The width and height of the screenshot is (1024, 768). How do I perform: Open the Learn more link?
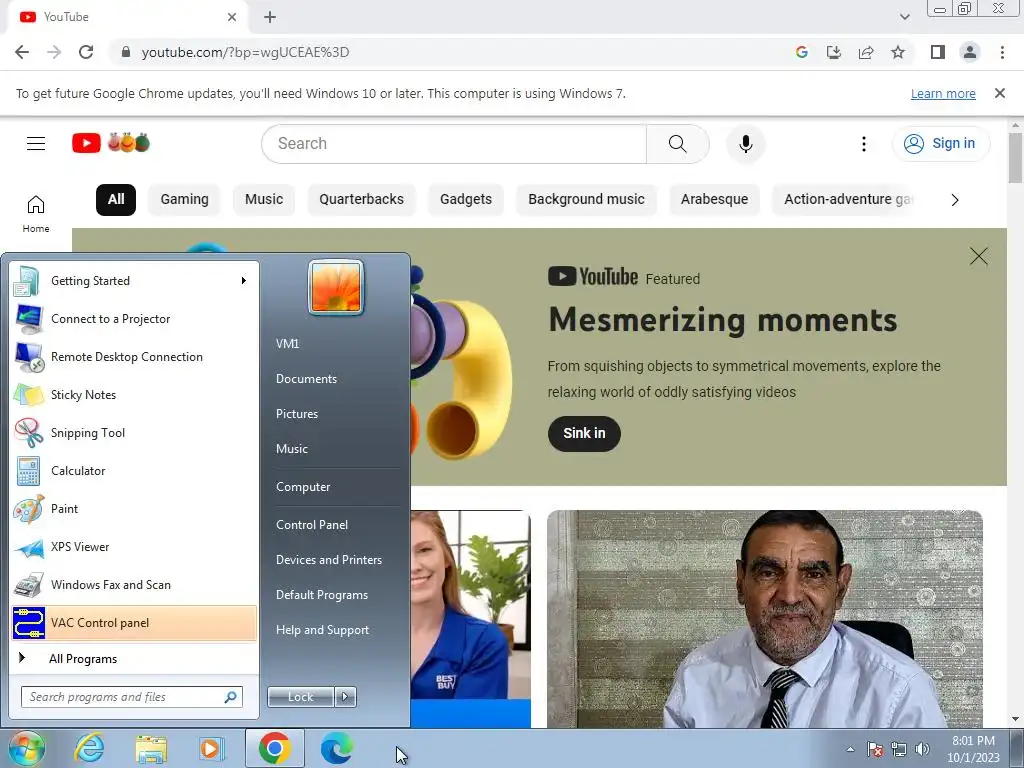pos(943,93)
